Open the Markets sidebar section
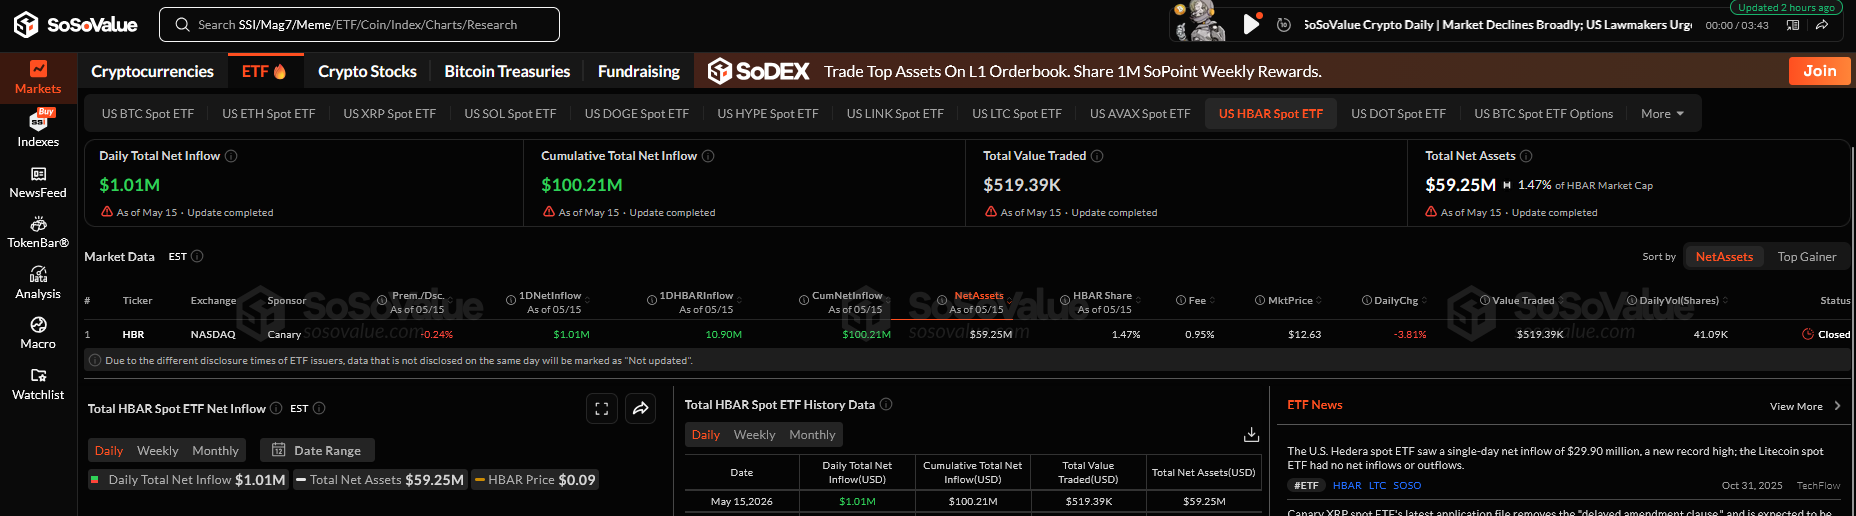This screenshot has width=1856, height=516. coord(38,77)
